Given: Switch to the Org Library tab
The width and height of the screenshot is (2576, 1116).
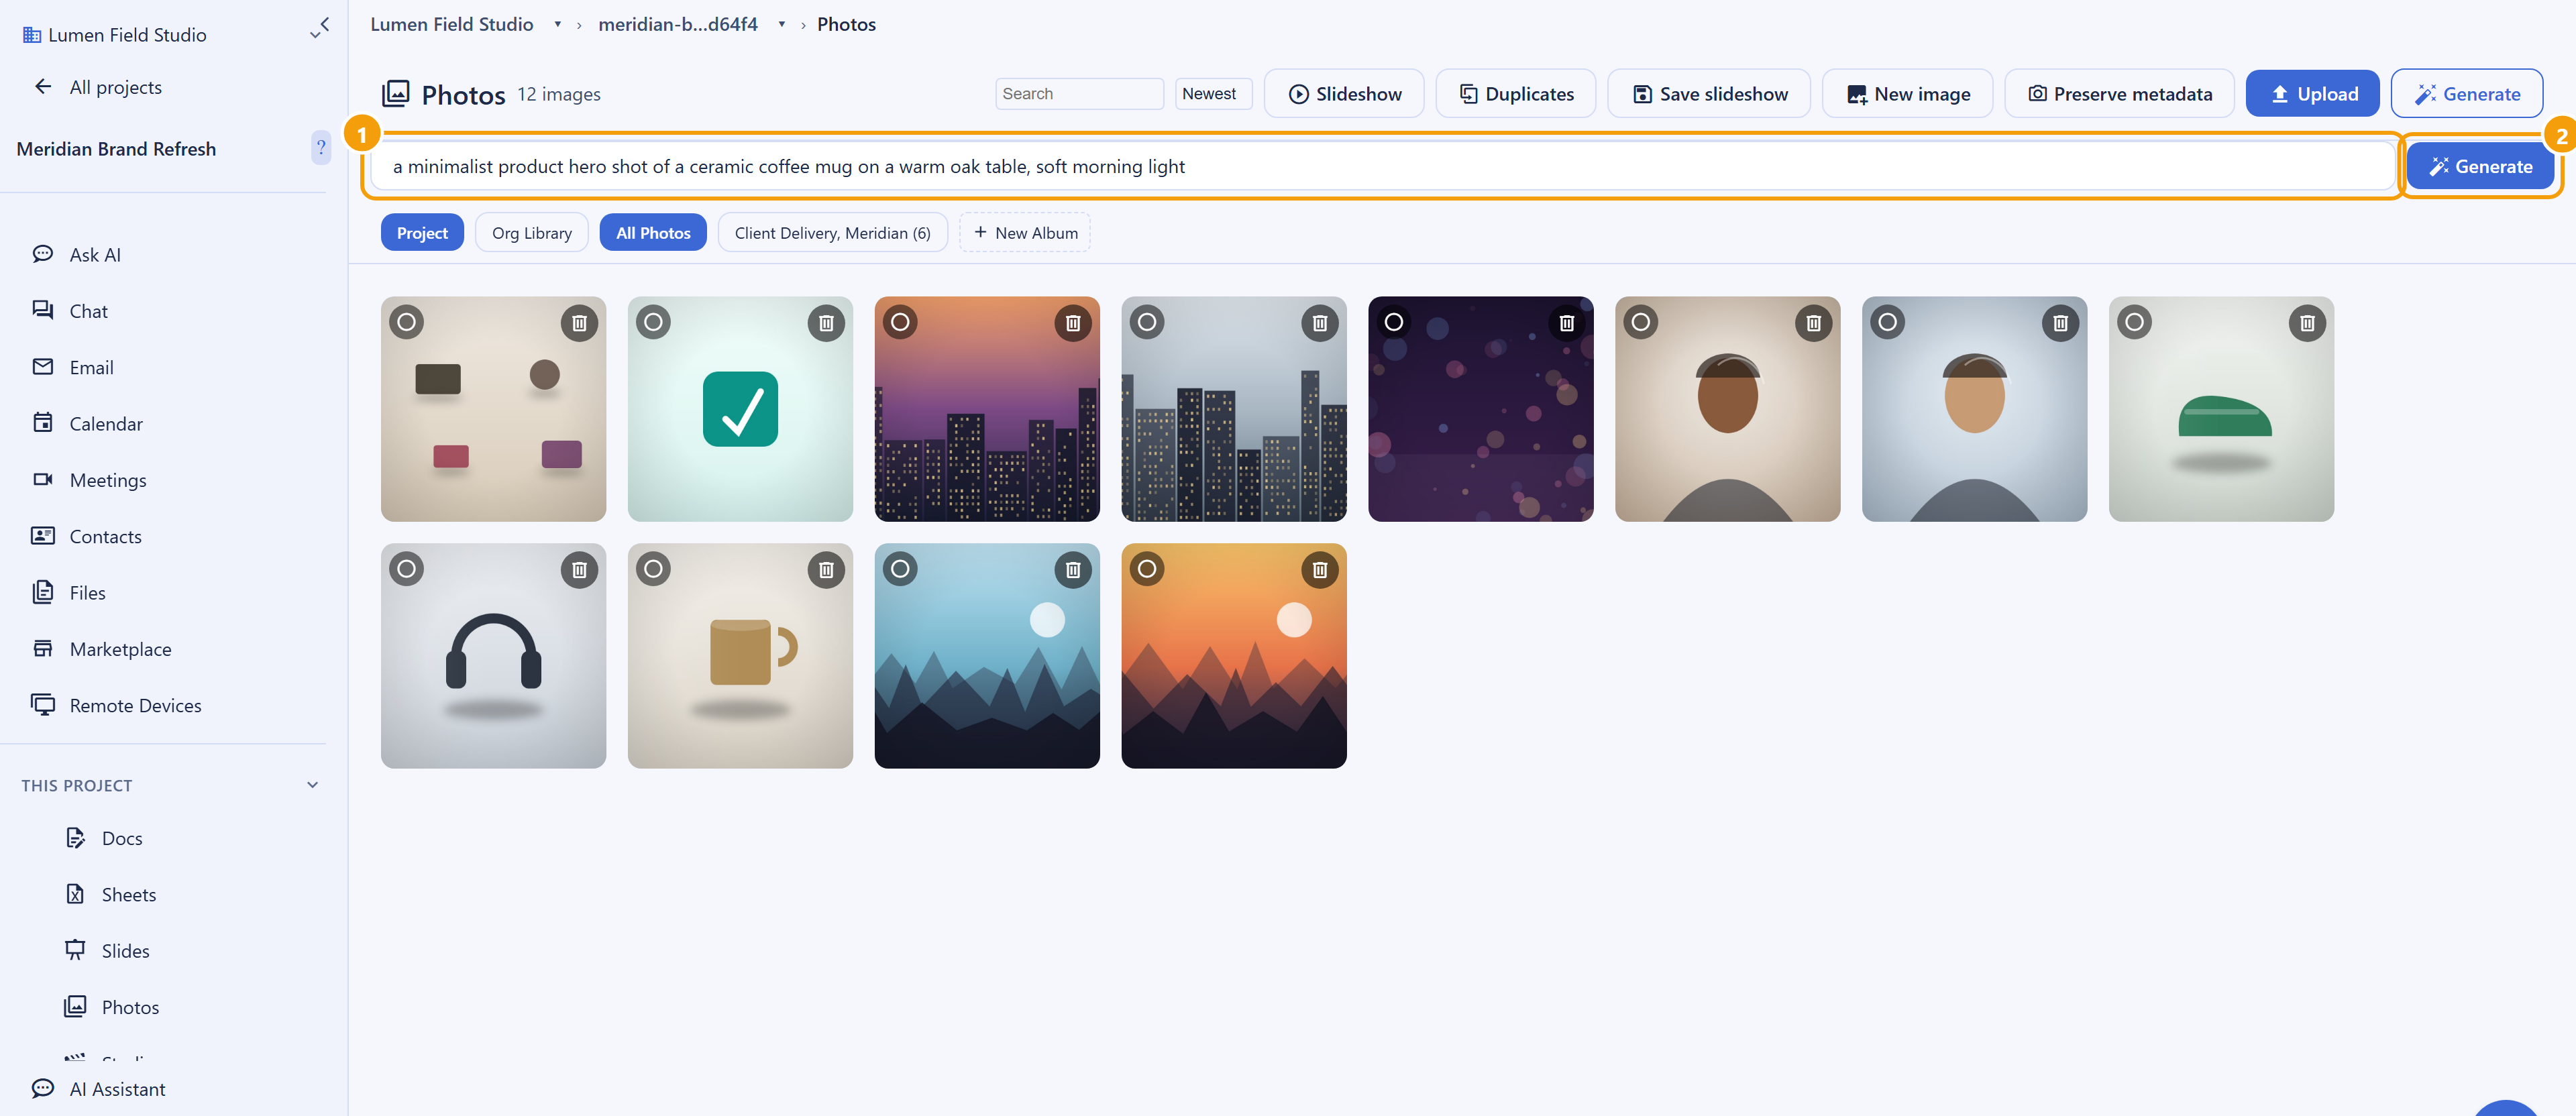Looking at the screenshot, I should point(532,233).
